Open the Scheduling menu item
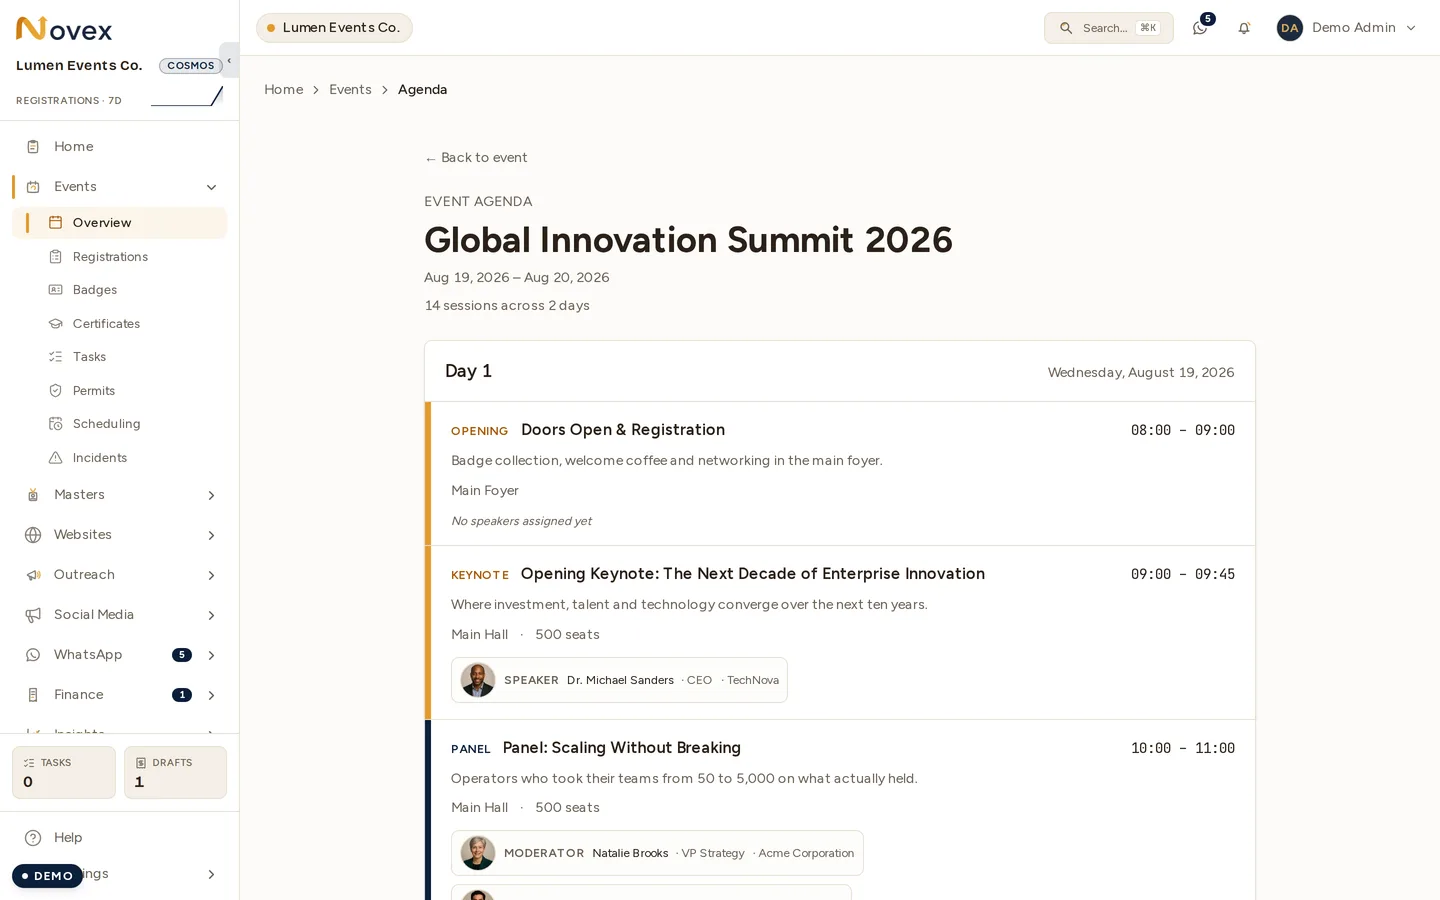Viewport: 1440px width, 900px height. pos(120,424)
